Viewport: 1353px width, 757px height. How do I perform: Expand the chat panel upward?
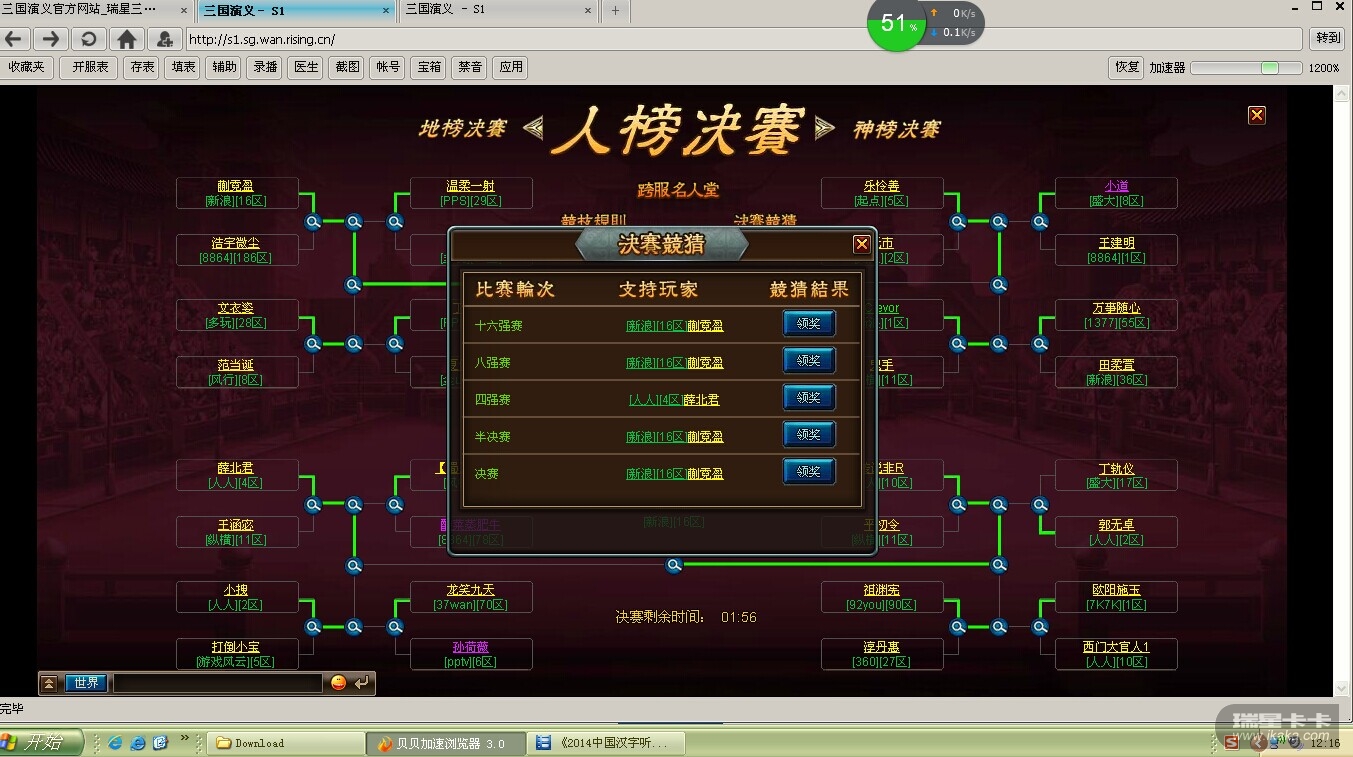(49, 683)
